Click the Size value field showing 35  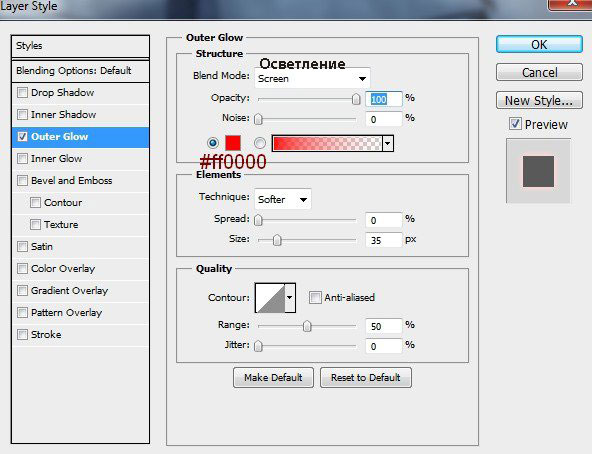pyautogui.click(x=384, y=240)
